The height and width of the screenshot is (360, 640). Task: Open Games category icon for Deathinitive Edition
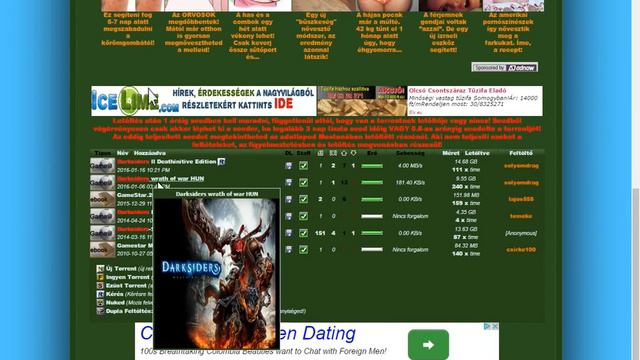tap(102, 166)
